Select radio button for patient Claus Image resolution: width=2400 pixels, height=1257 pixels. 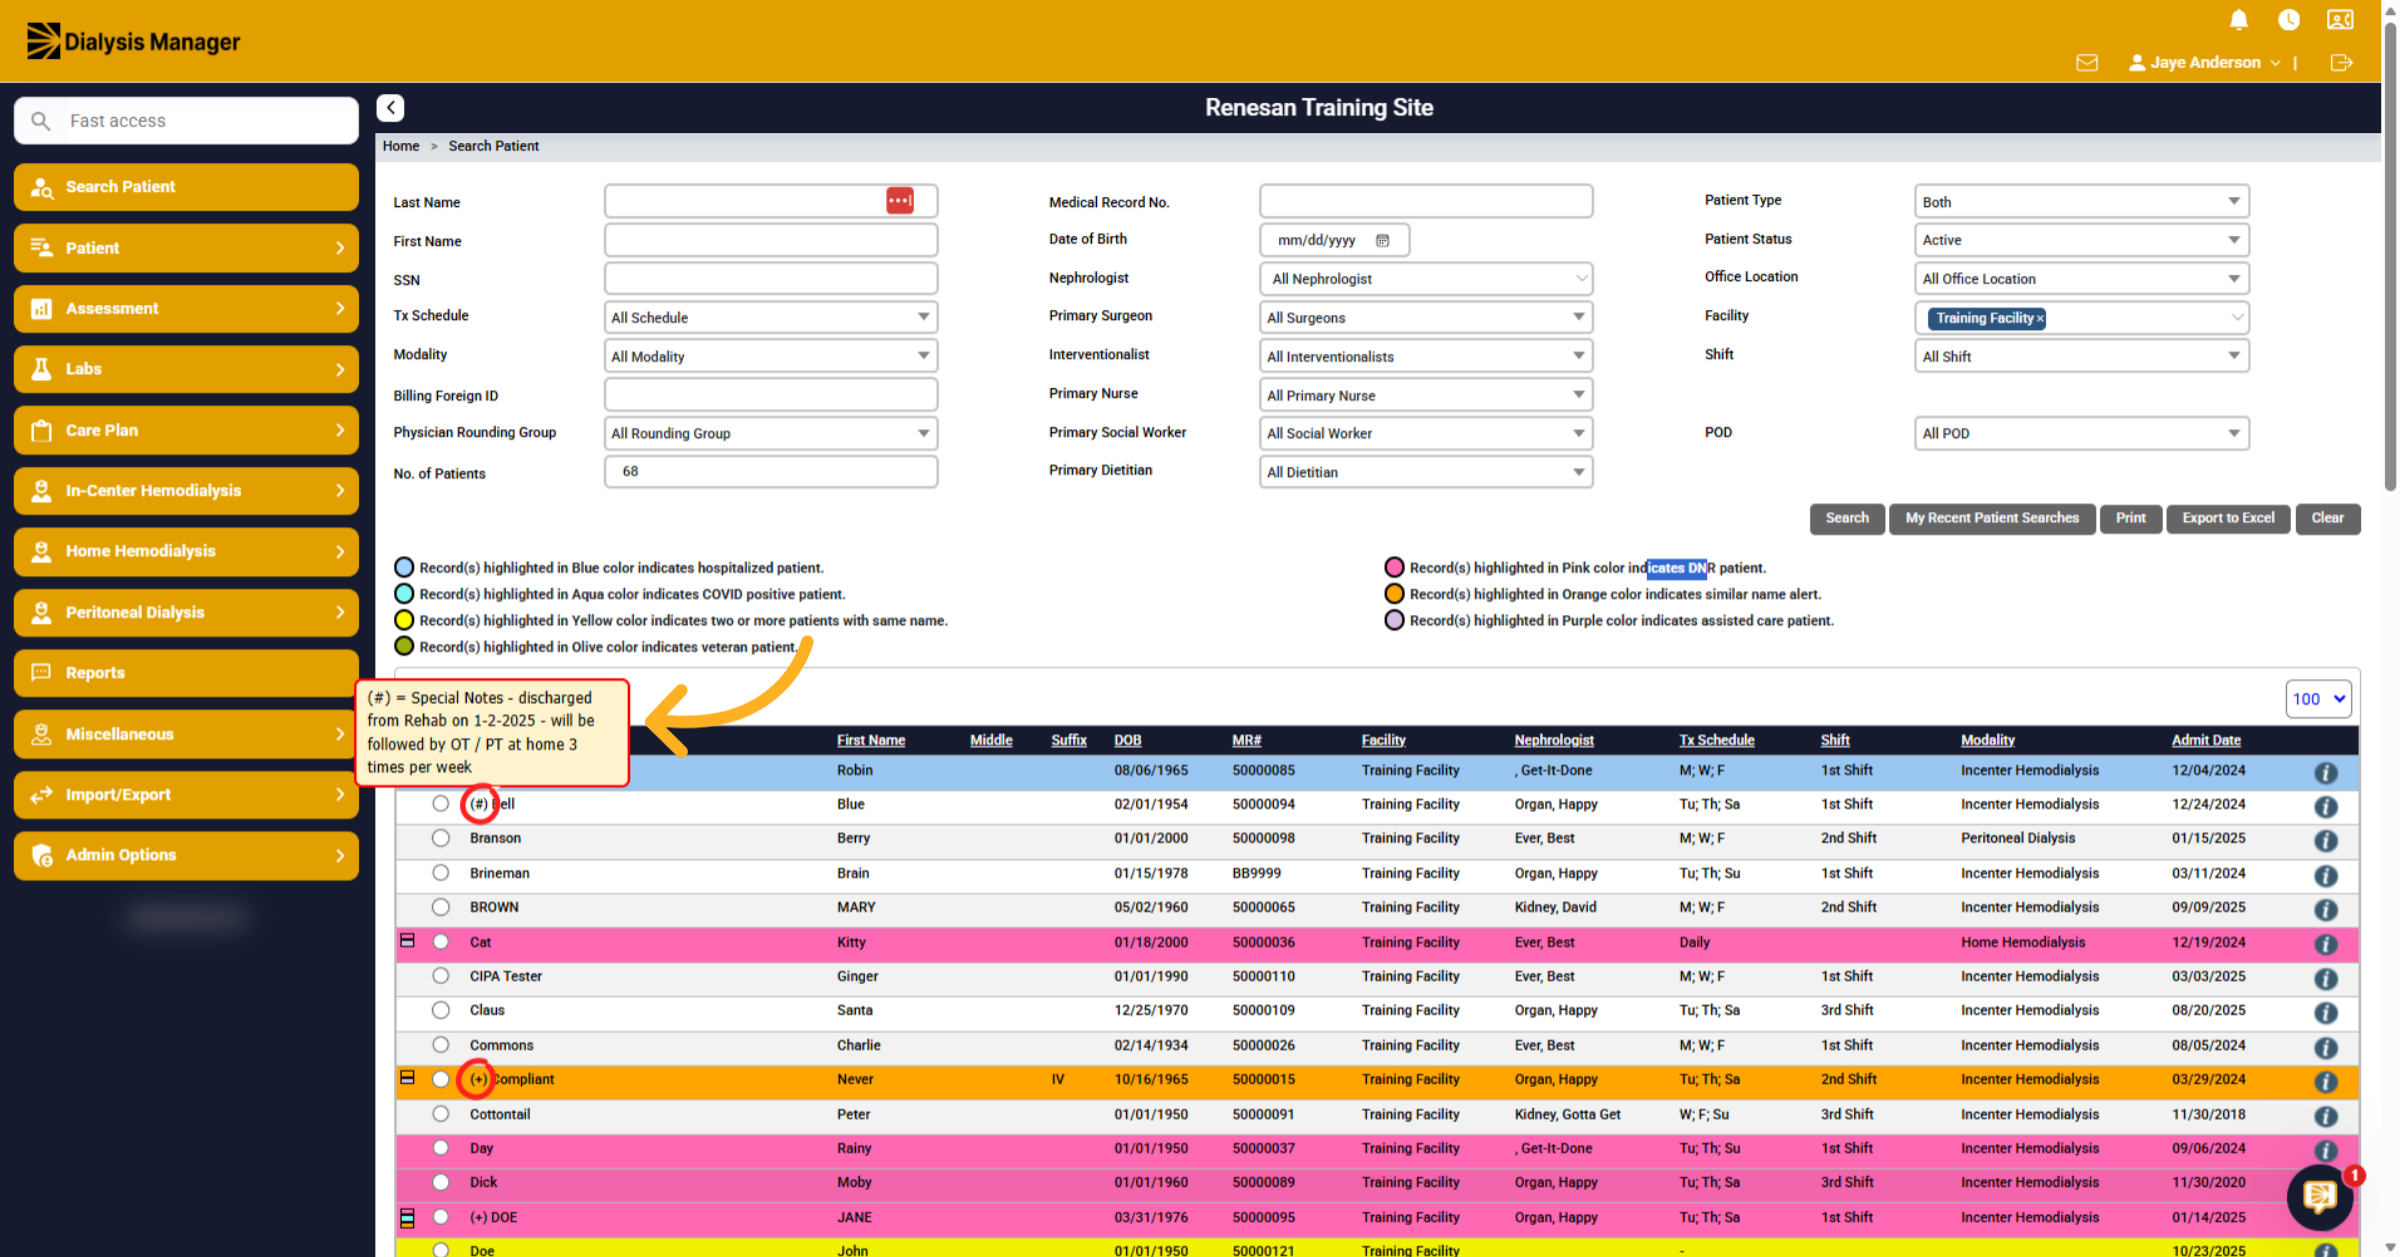tap(440, 1010)
